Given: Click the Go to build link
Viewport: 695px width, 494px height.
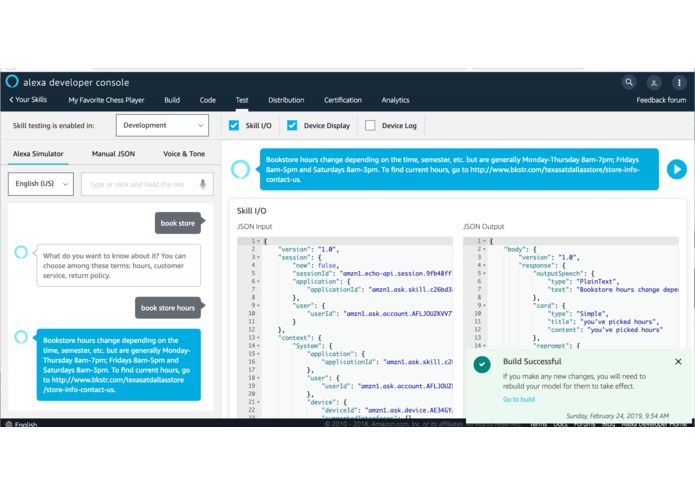Looking at the screenshot, I should click(519, 399).
